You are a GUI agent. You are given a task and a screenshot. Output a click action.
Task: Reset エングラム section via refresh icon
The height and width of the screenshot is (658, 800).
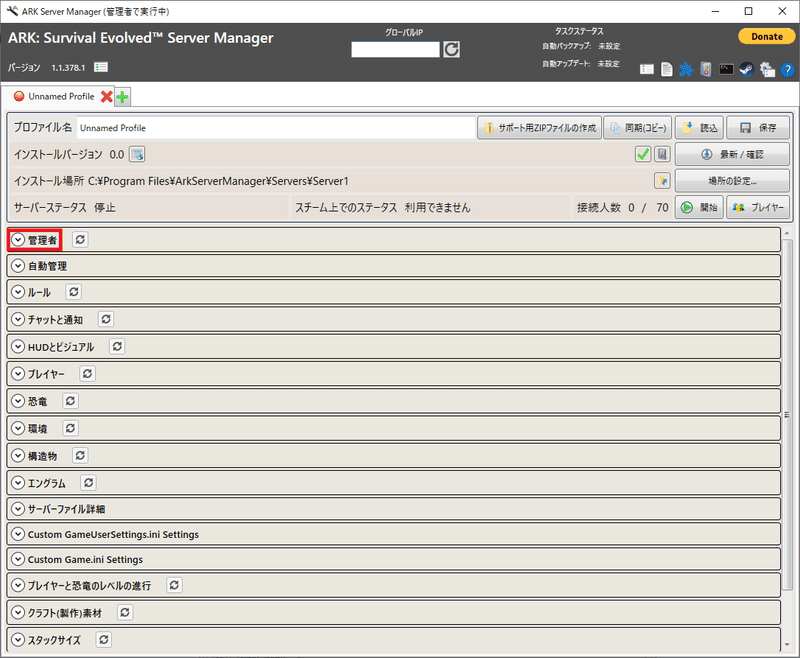(88, 483)
